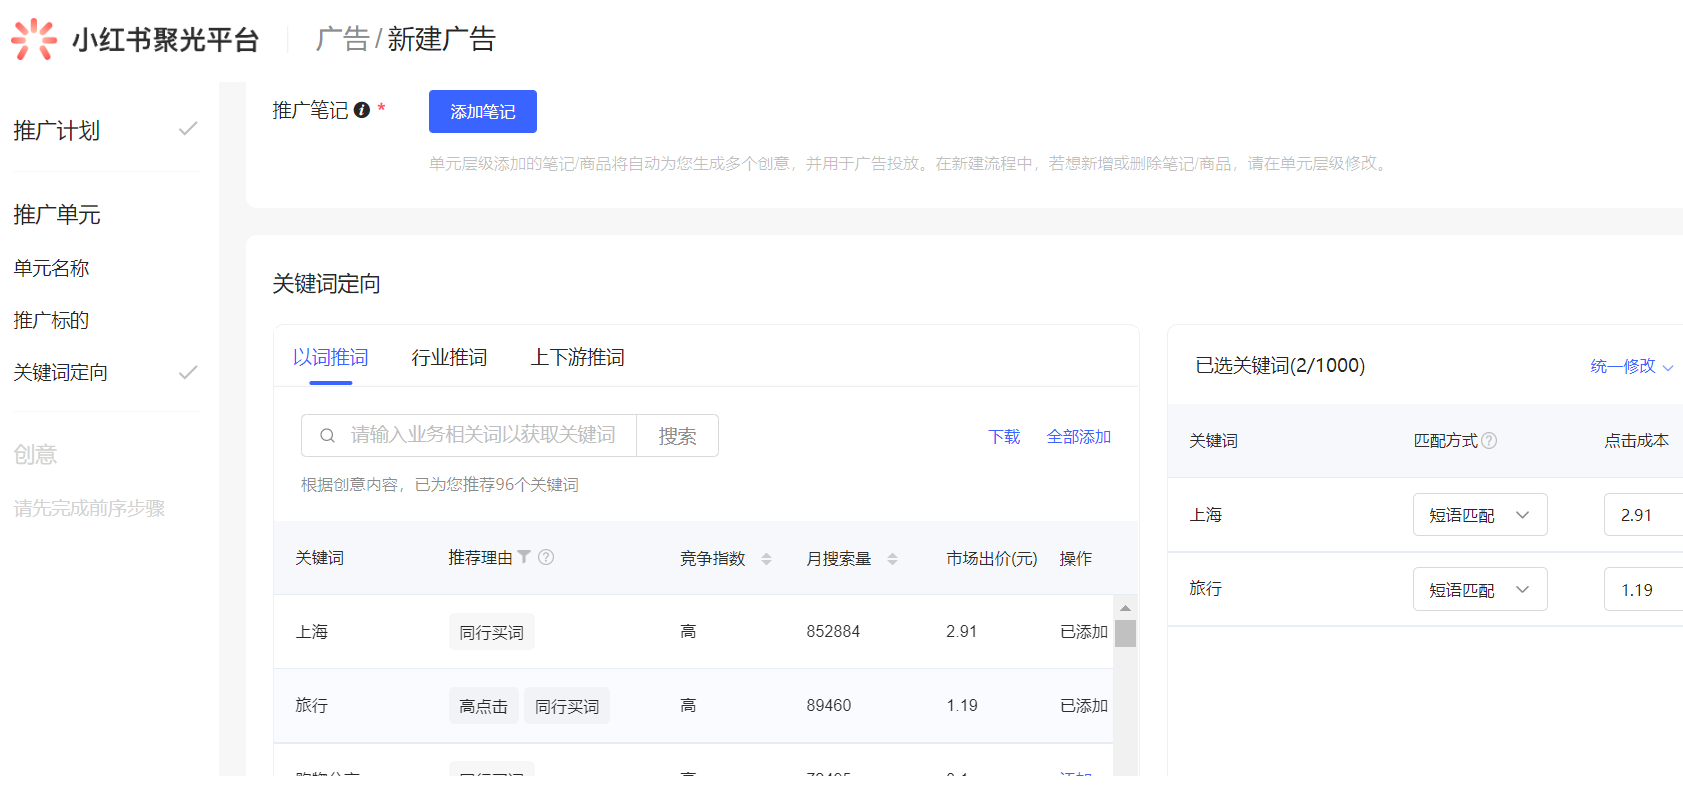Screen dimensions: 1683x794
Task: Click 已添加 in the 旅行 row
Action: pos(1084,706)
